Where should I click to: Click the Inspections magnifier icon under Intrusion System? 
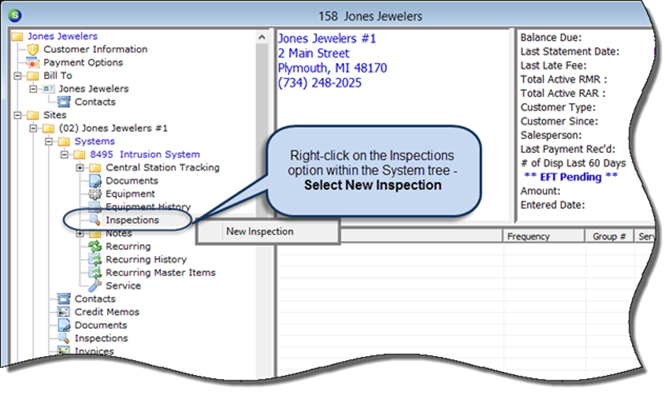(95, 220)
